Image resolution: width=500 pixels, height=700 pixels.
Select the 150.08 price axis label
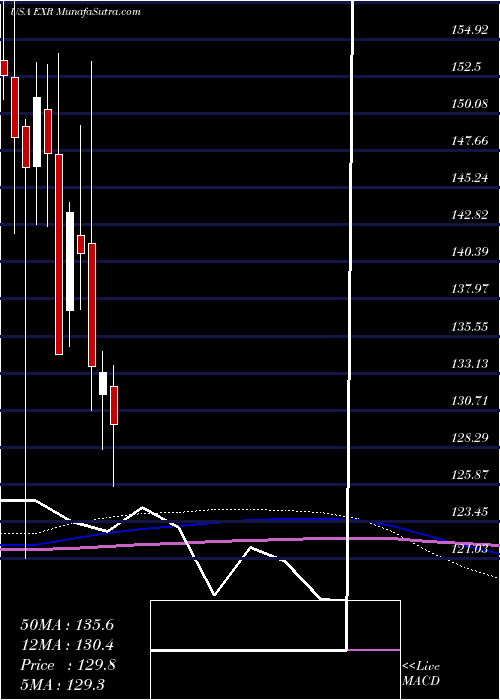click(470, 104)
